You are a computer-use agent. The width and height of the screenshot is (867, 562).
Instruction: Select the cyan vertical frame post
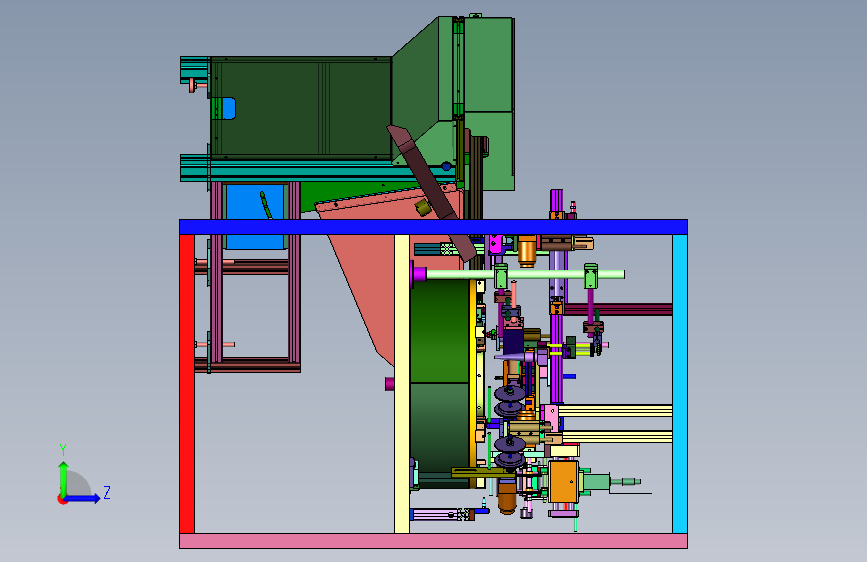click(x=680, y=384)
